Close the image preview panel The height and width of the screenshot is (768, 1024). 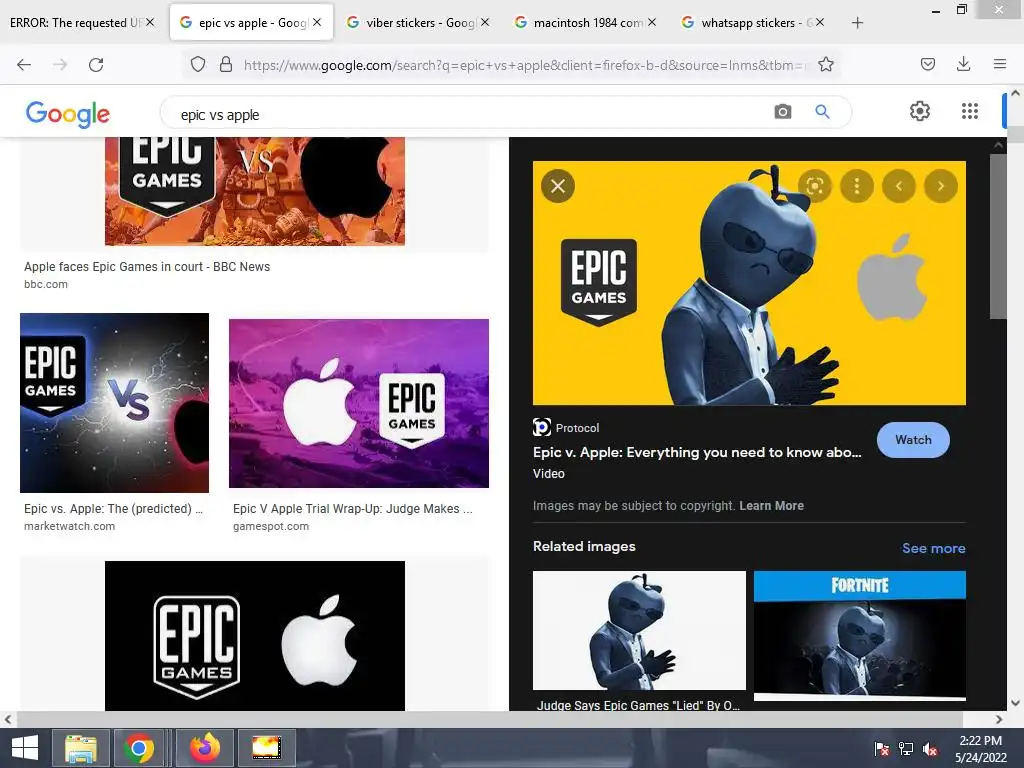click(558, 186)
